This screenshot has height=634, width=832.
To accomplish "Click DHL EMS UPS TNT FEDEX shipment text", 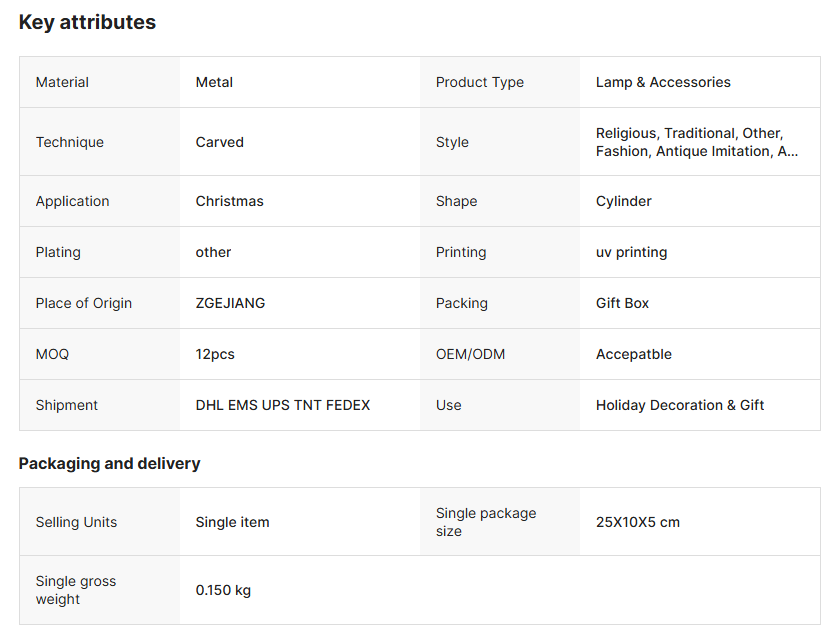I will click(x=282, y=405).
